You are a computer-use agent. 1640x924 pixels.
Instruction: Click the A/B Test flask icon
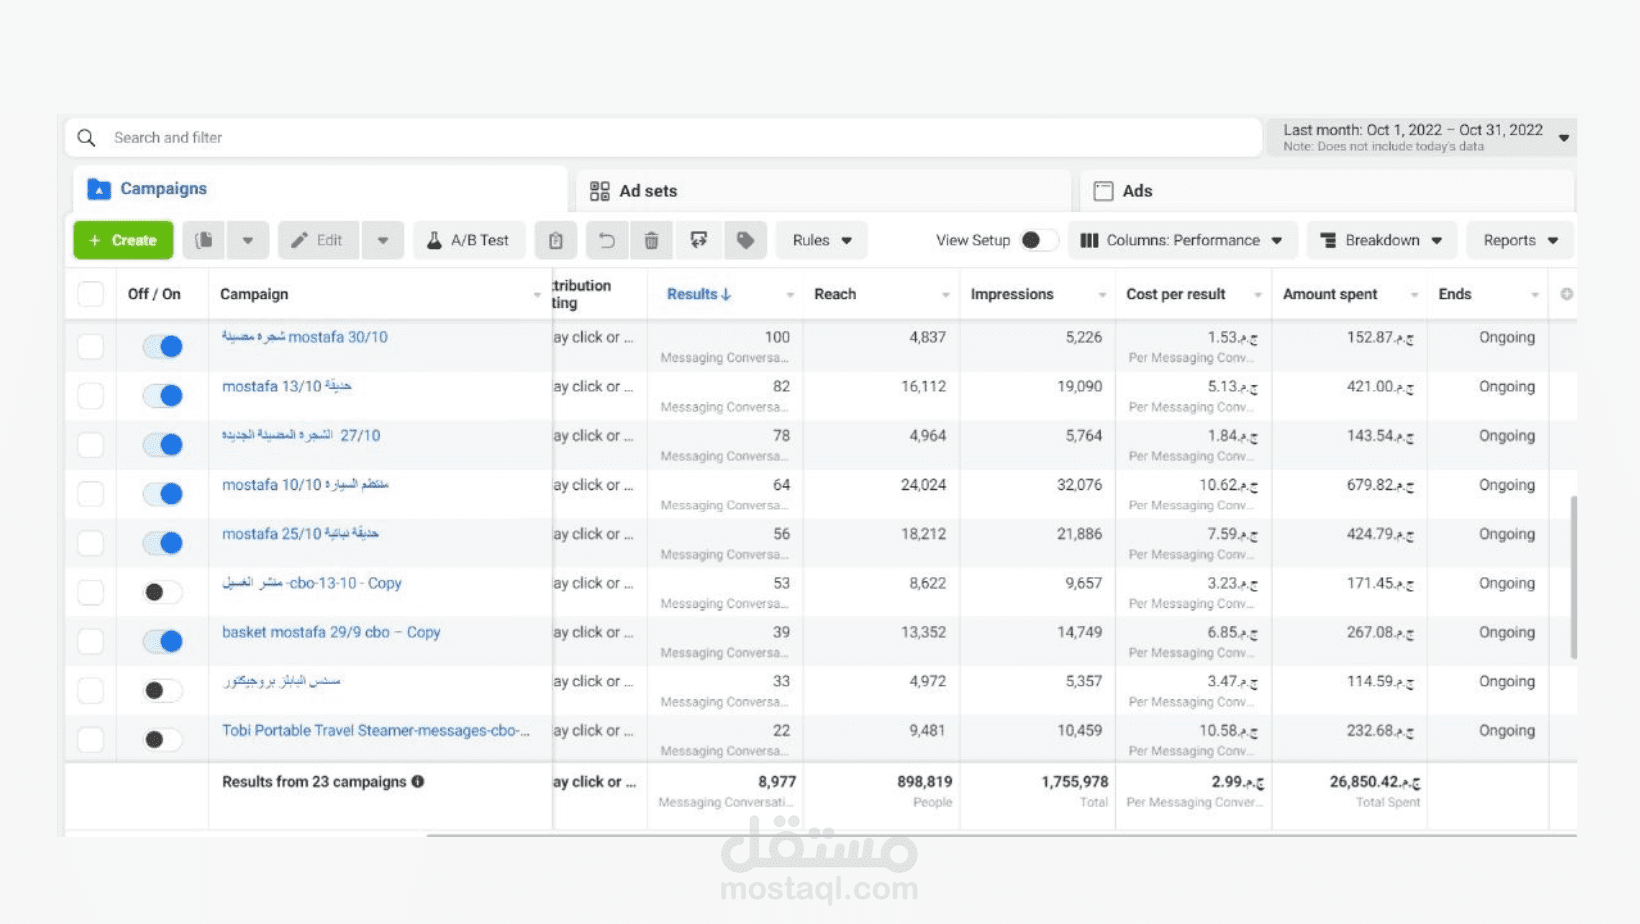tap(434, 240)
